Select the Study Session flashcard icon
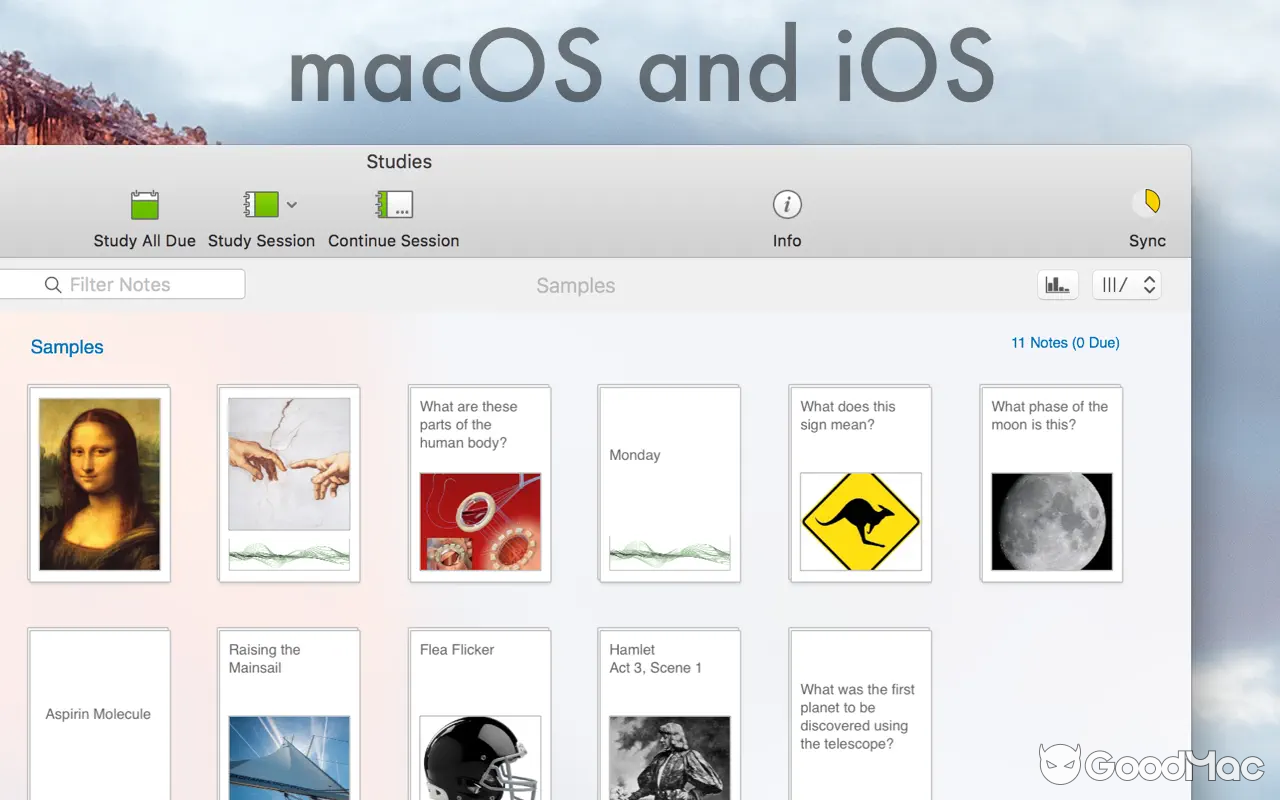Screen dimensions: 1280x800 click(260, 204)
